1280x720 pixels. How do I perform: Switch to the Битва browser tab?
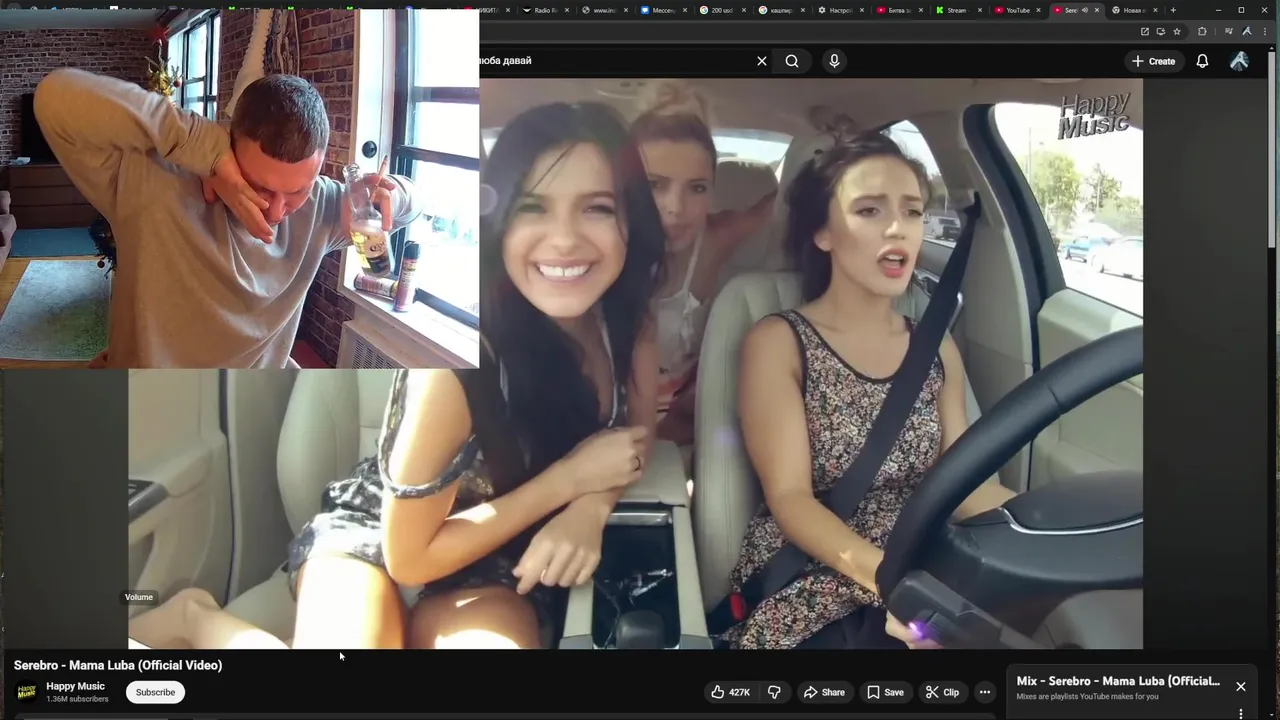click(898, 10)
